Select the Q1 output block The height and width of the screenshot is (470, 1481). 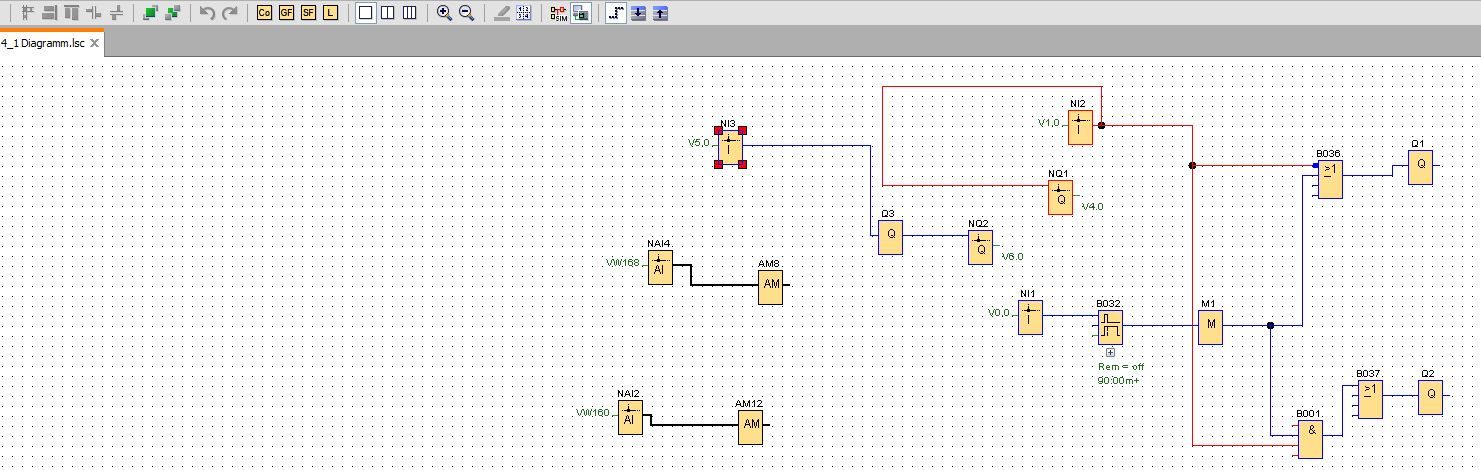1420,167
